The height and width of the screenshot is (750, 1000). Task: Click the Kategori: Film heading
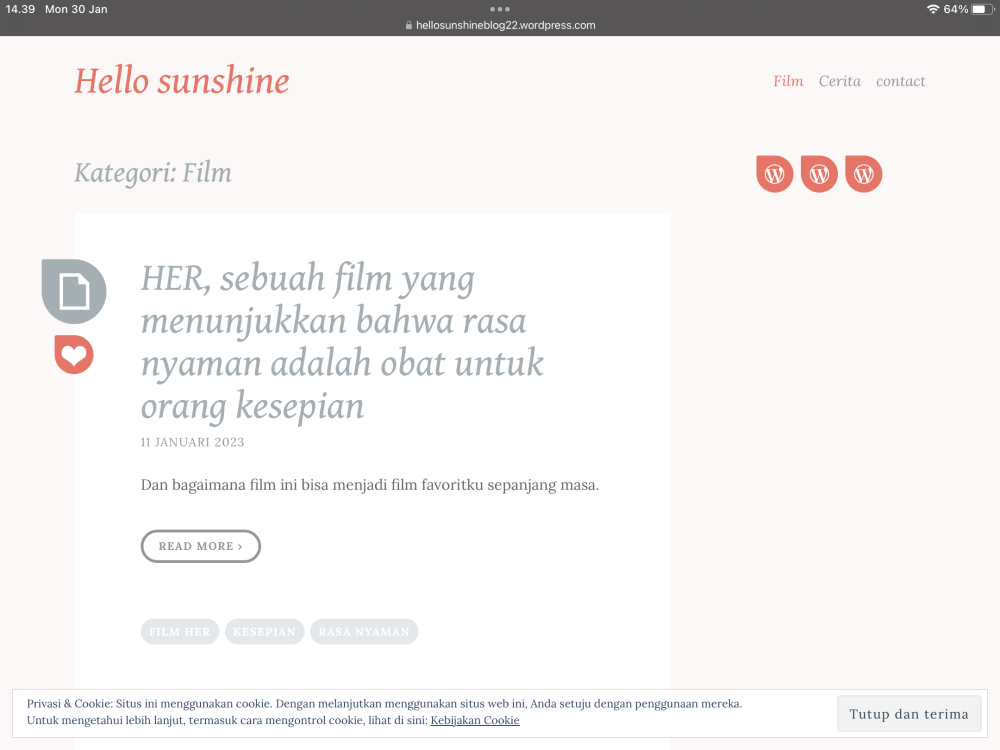[x=153, y=173]
